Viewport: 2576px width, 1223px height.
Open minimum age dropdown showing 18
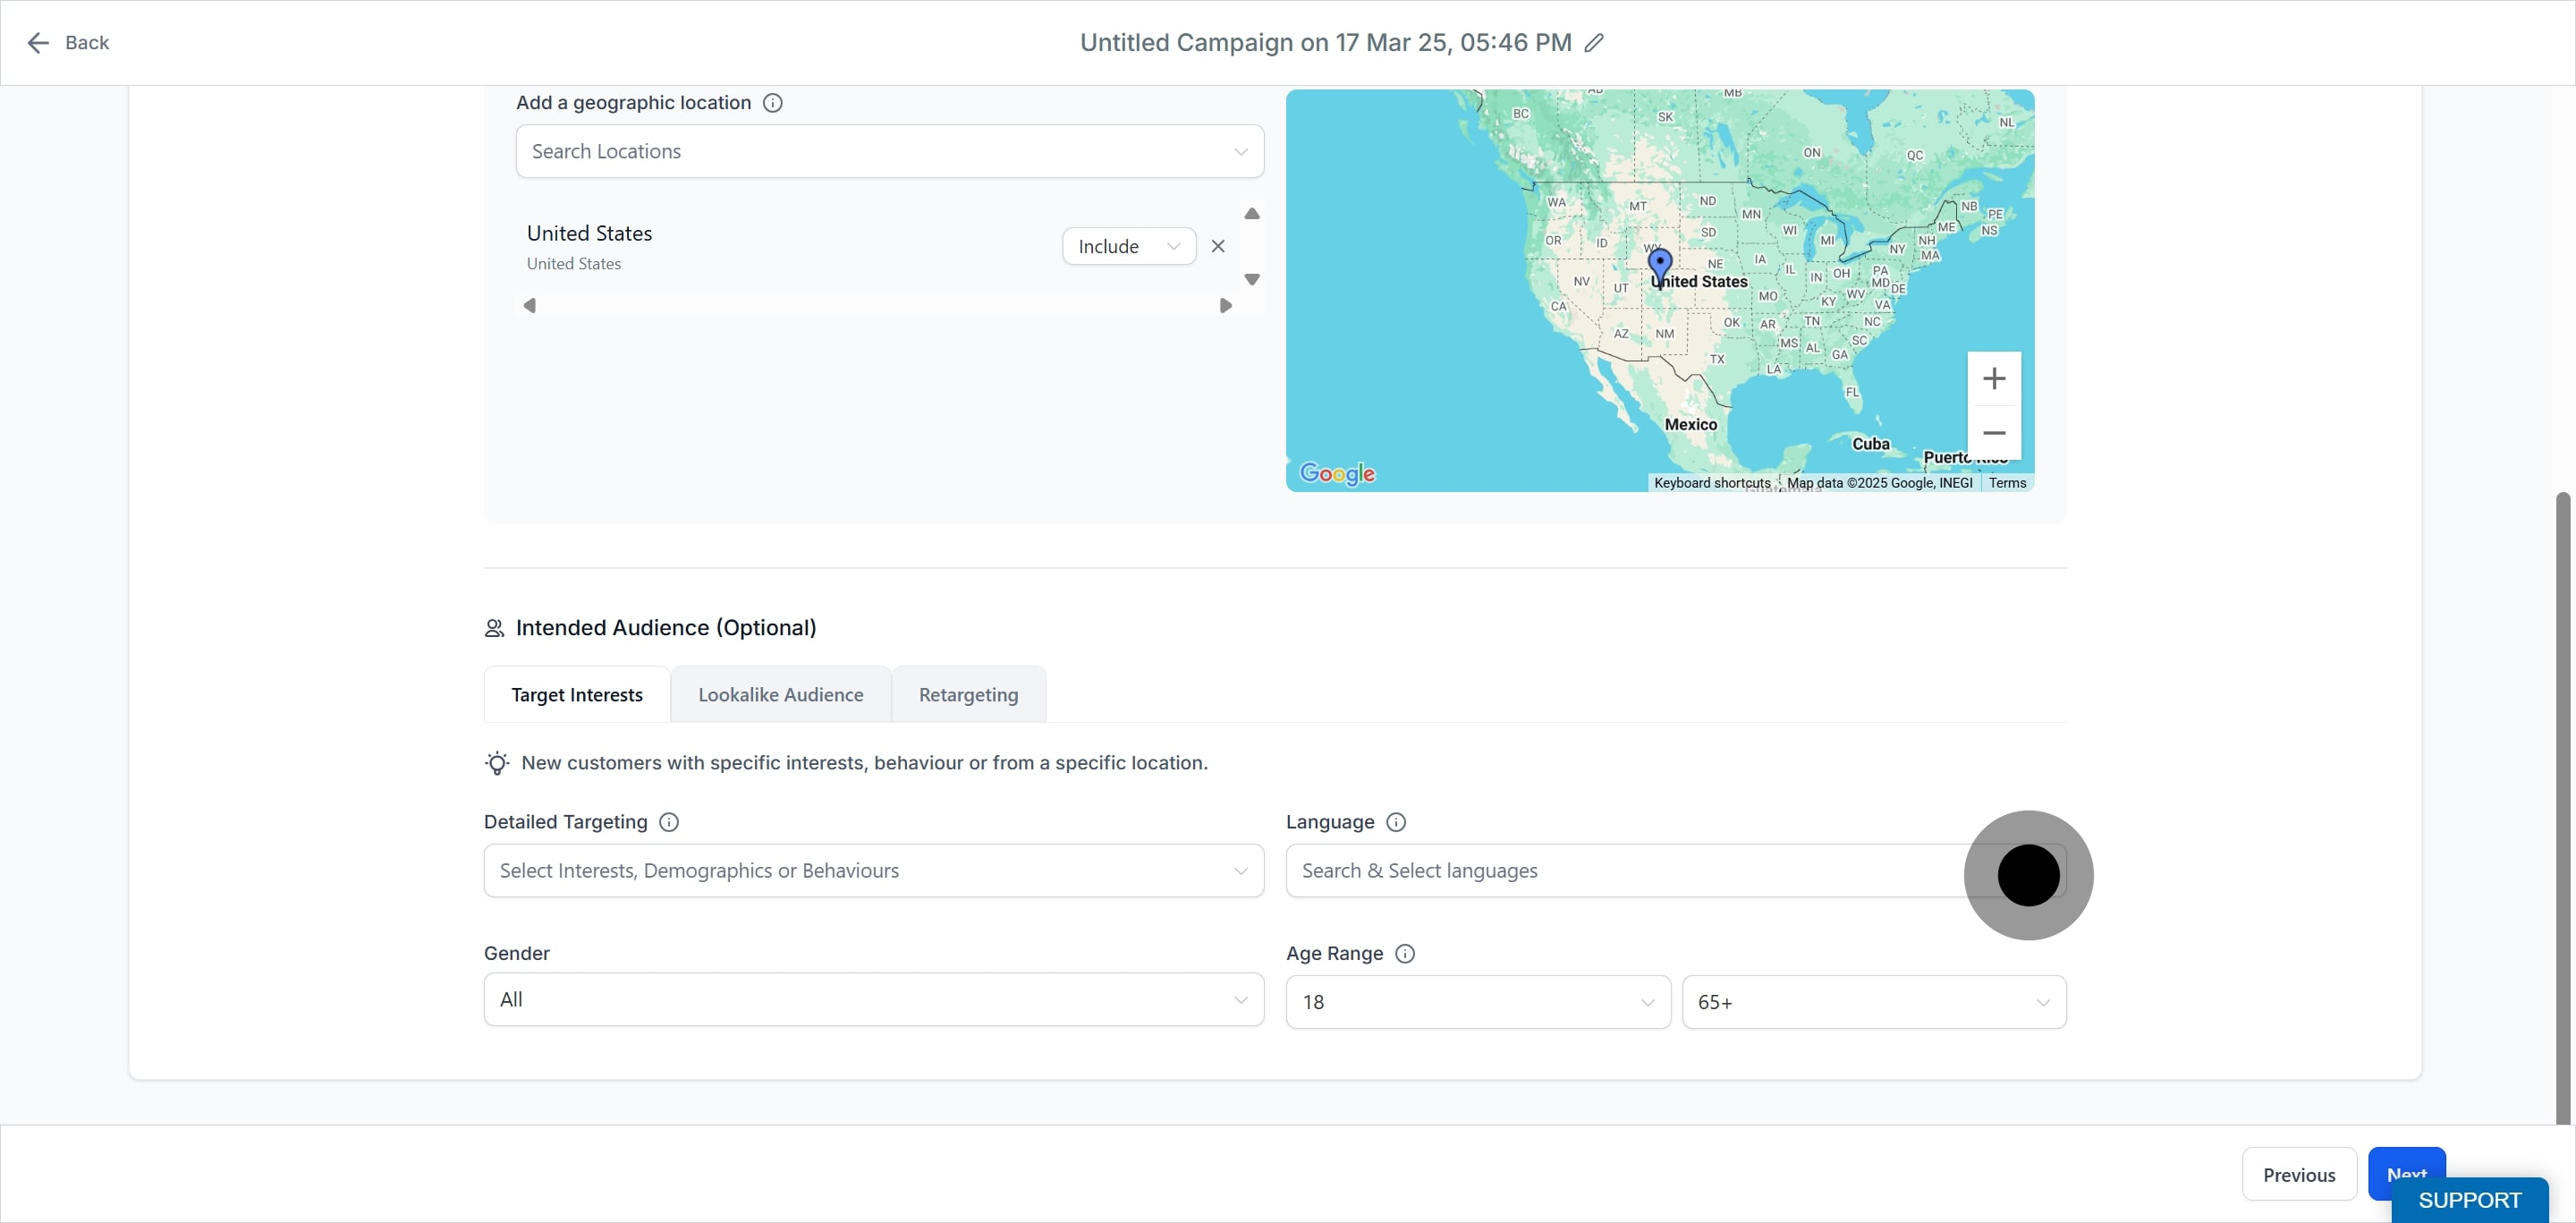point(1478,1001)
